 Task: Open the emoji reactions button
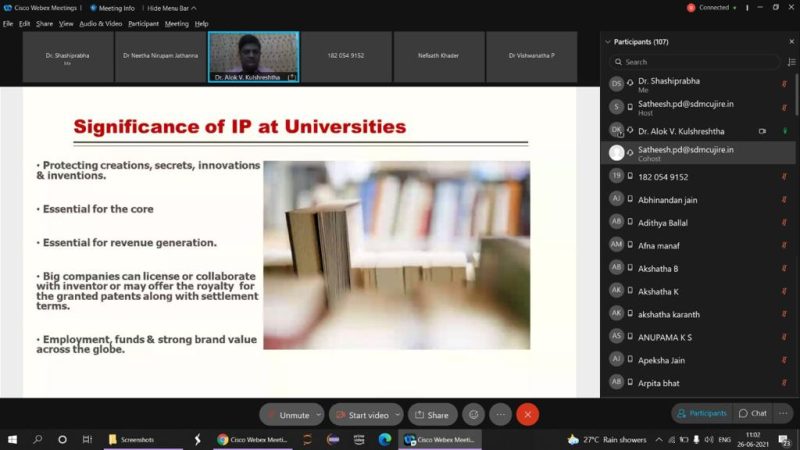point(473,414)
